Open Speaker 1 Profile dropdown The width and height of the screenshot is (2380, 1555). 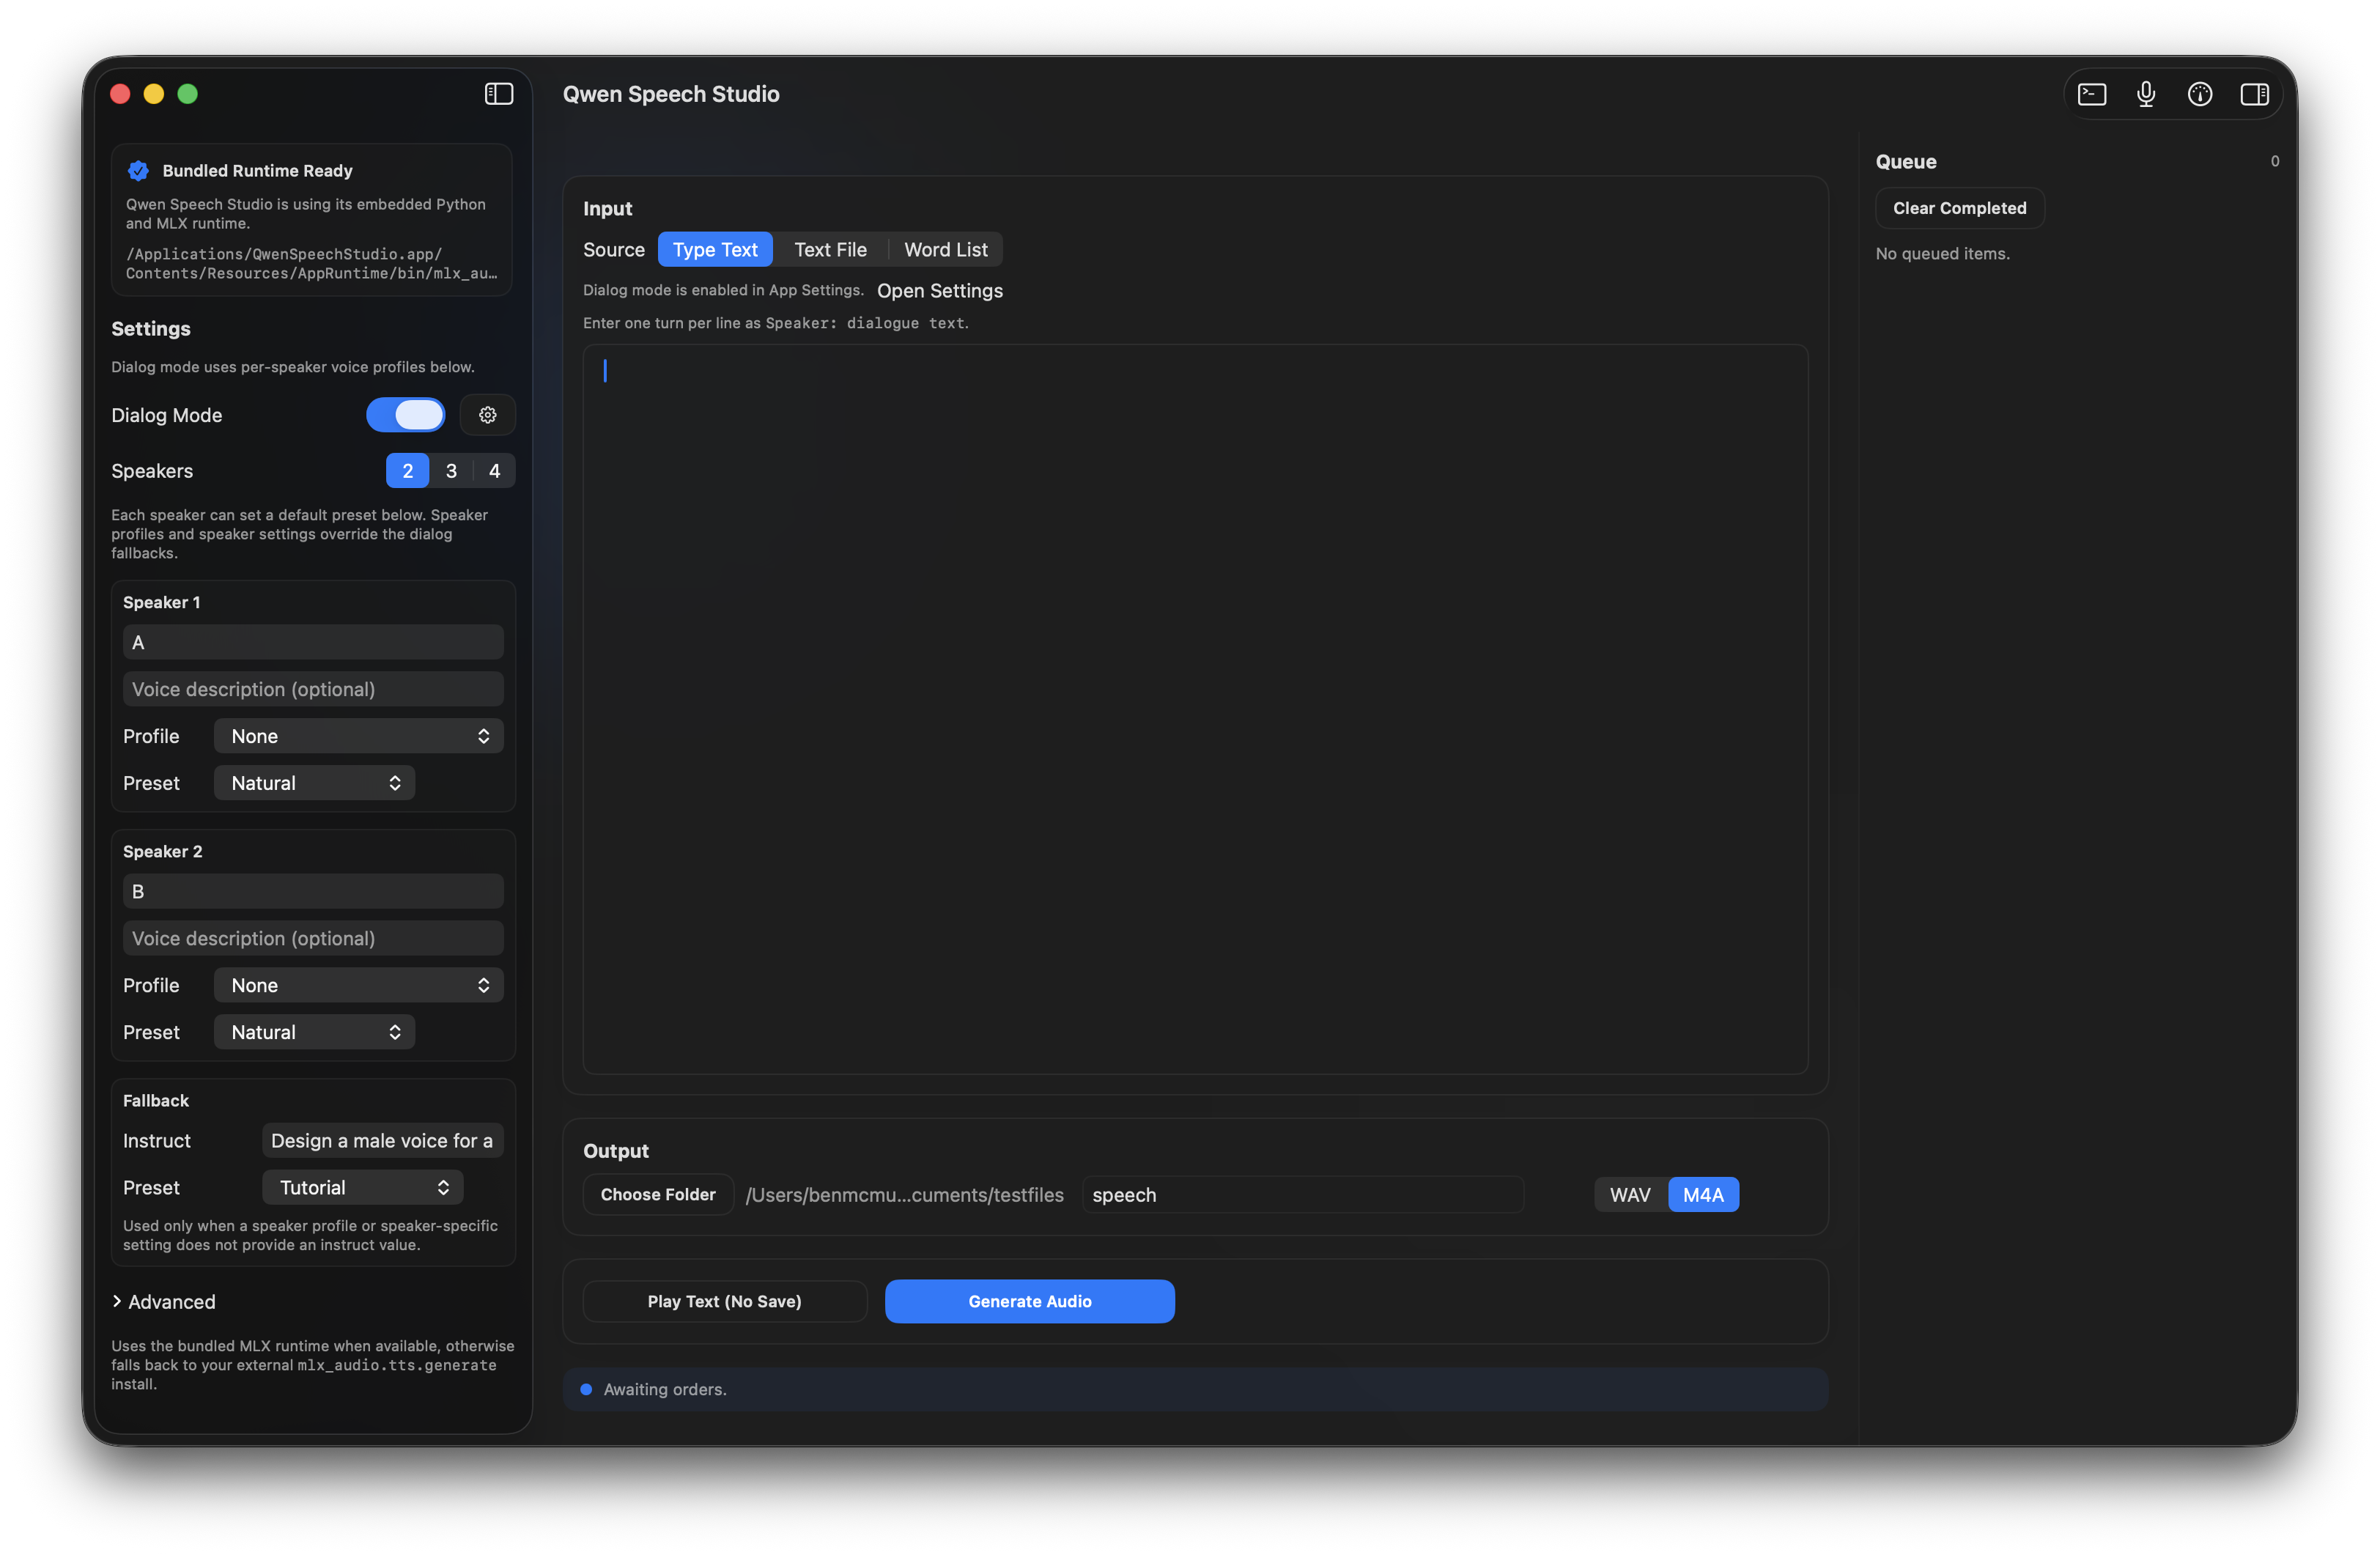358,736
